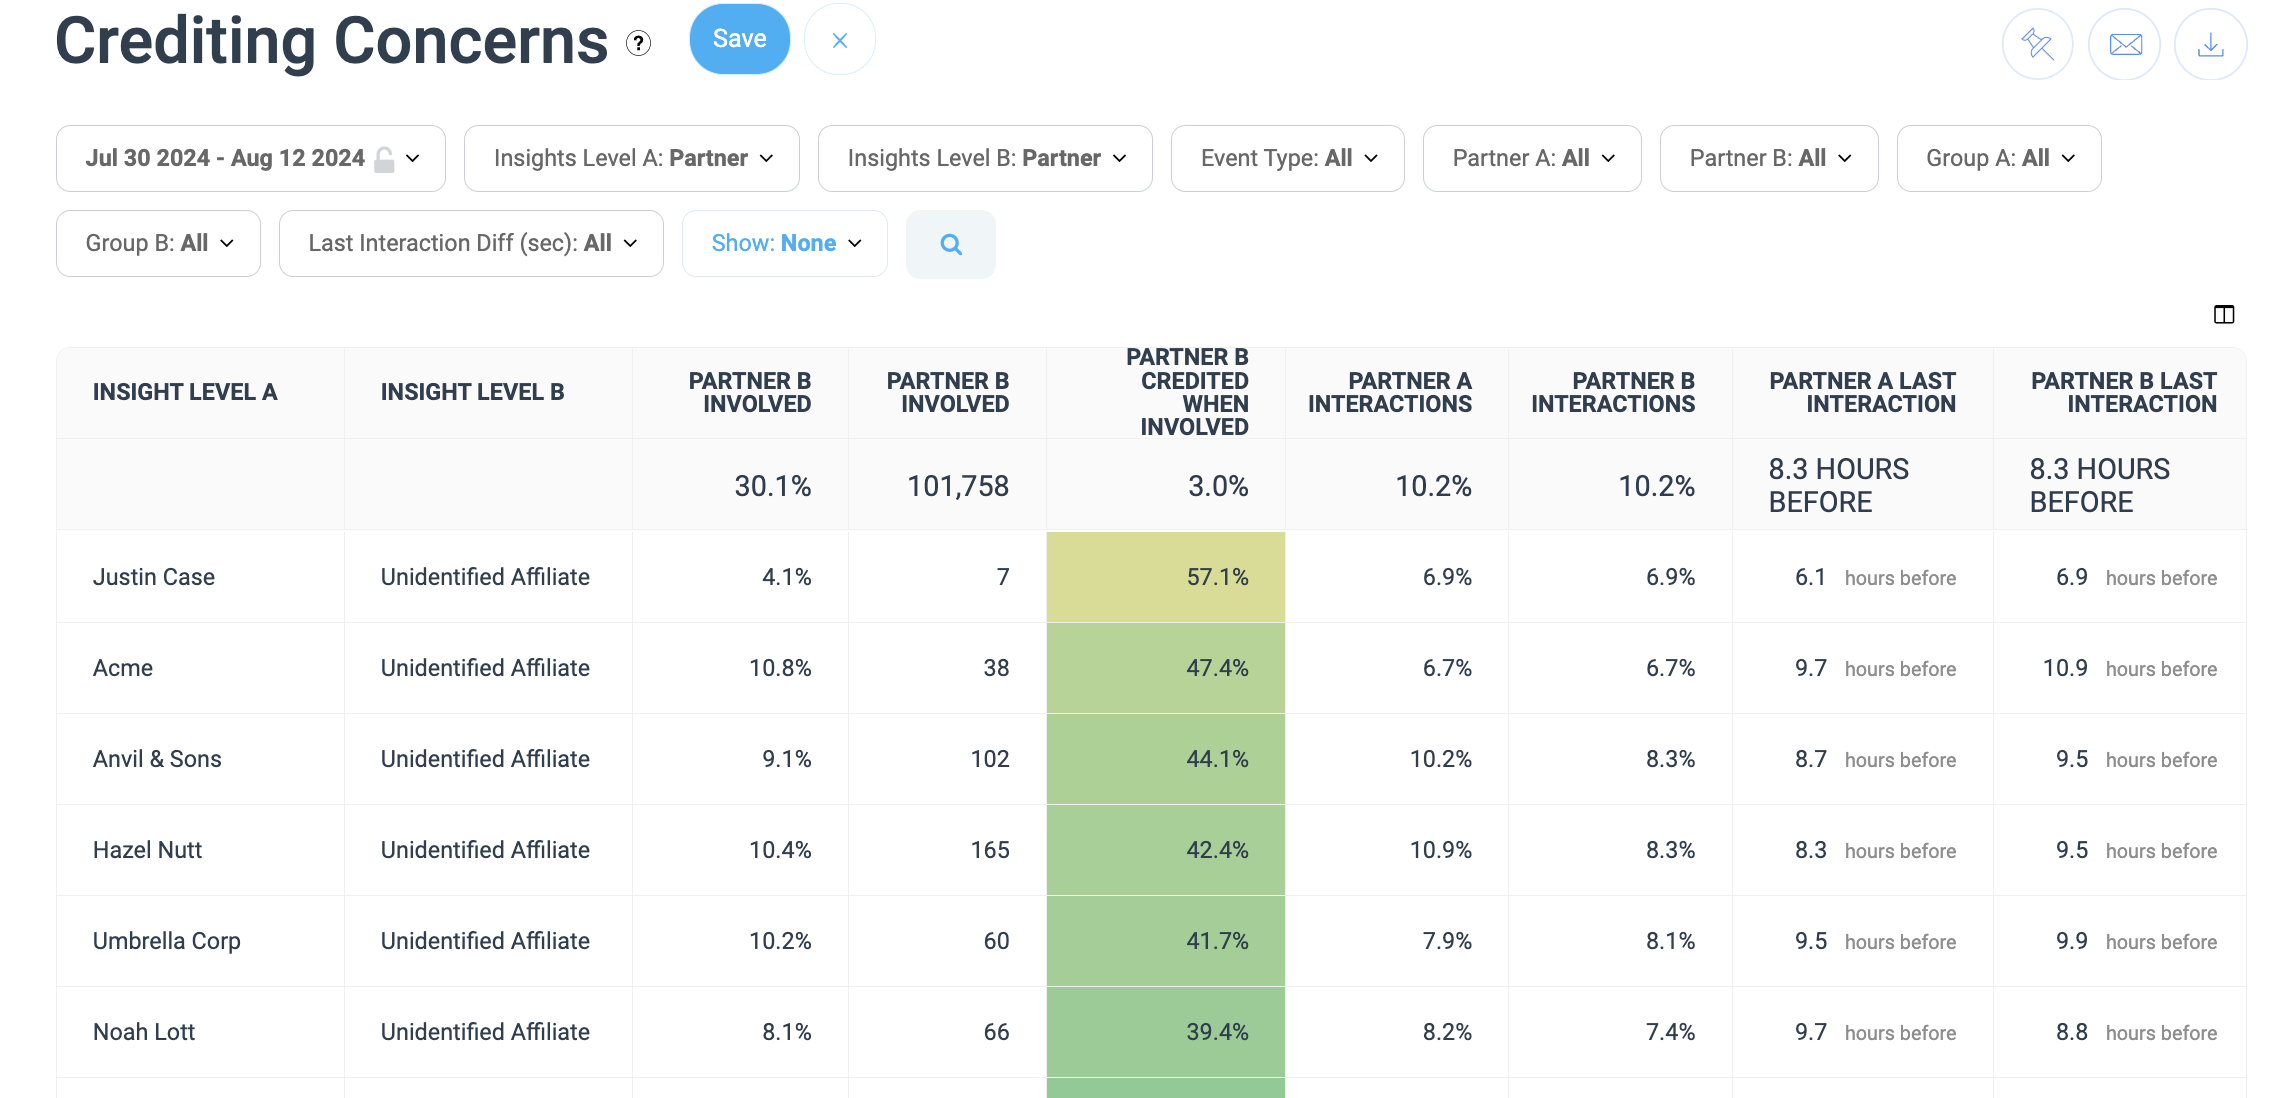Expand the Partner A filter

point(1532,158)
